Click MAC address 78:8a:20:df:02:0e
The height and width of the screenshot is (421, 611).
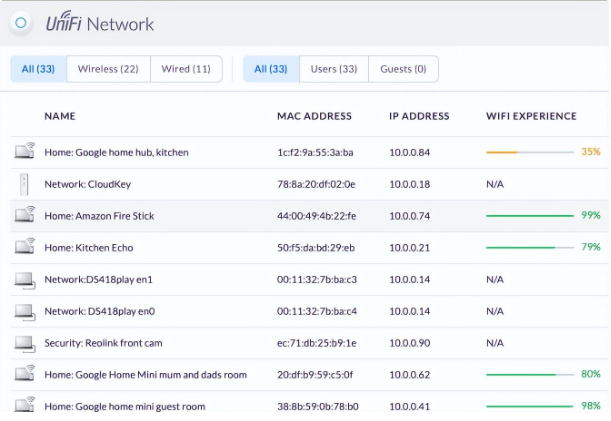[316, 184]
